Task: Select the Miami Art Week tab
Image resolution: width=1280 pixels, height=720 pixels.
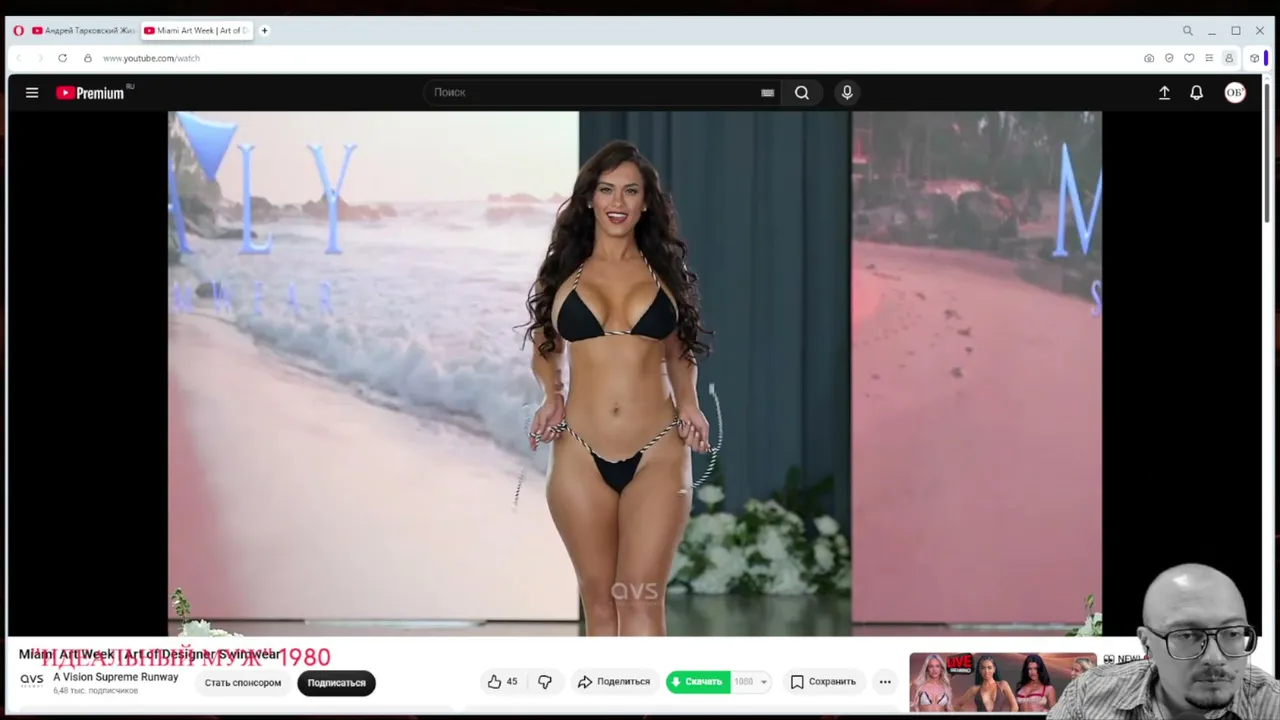Action: 196,31
